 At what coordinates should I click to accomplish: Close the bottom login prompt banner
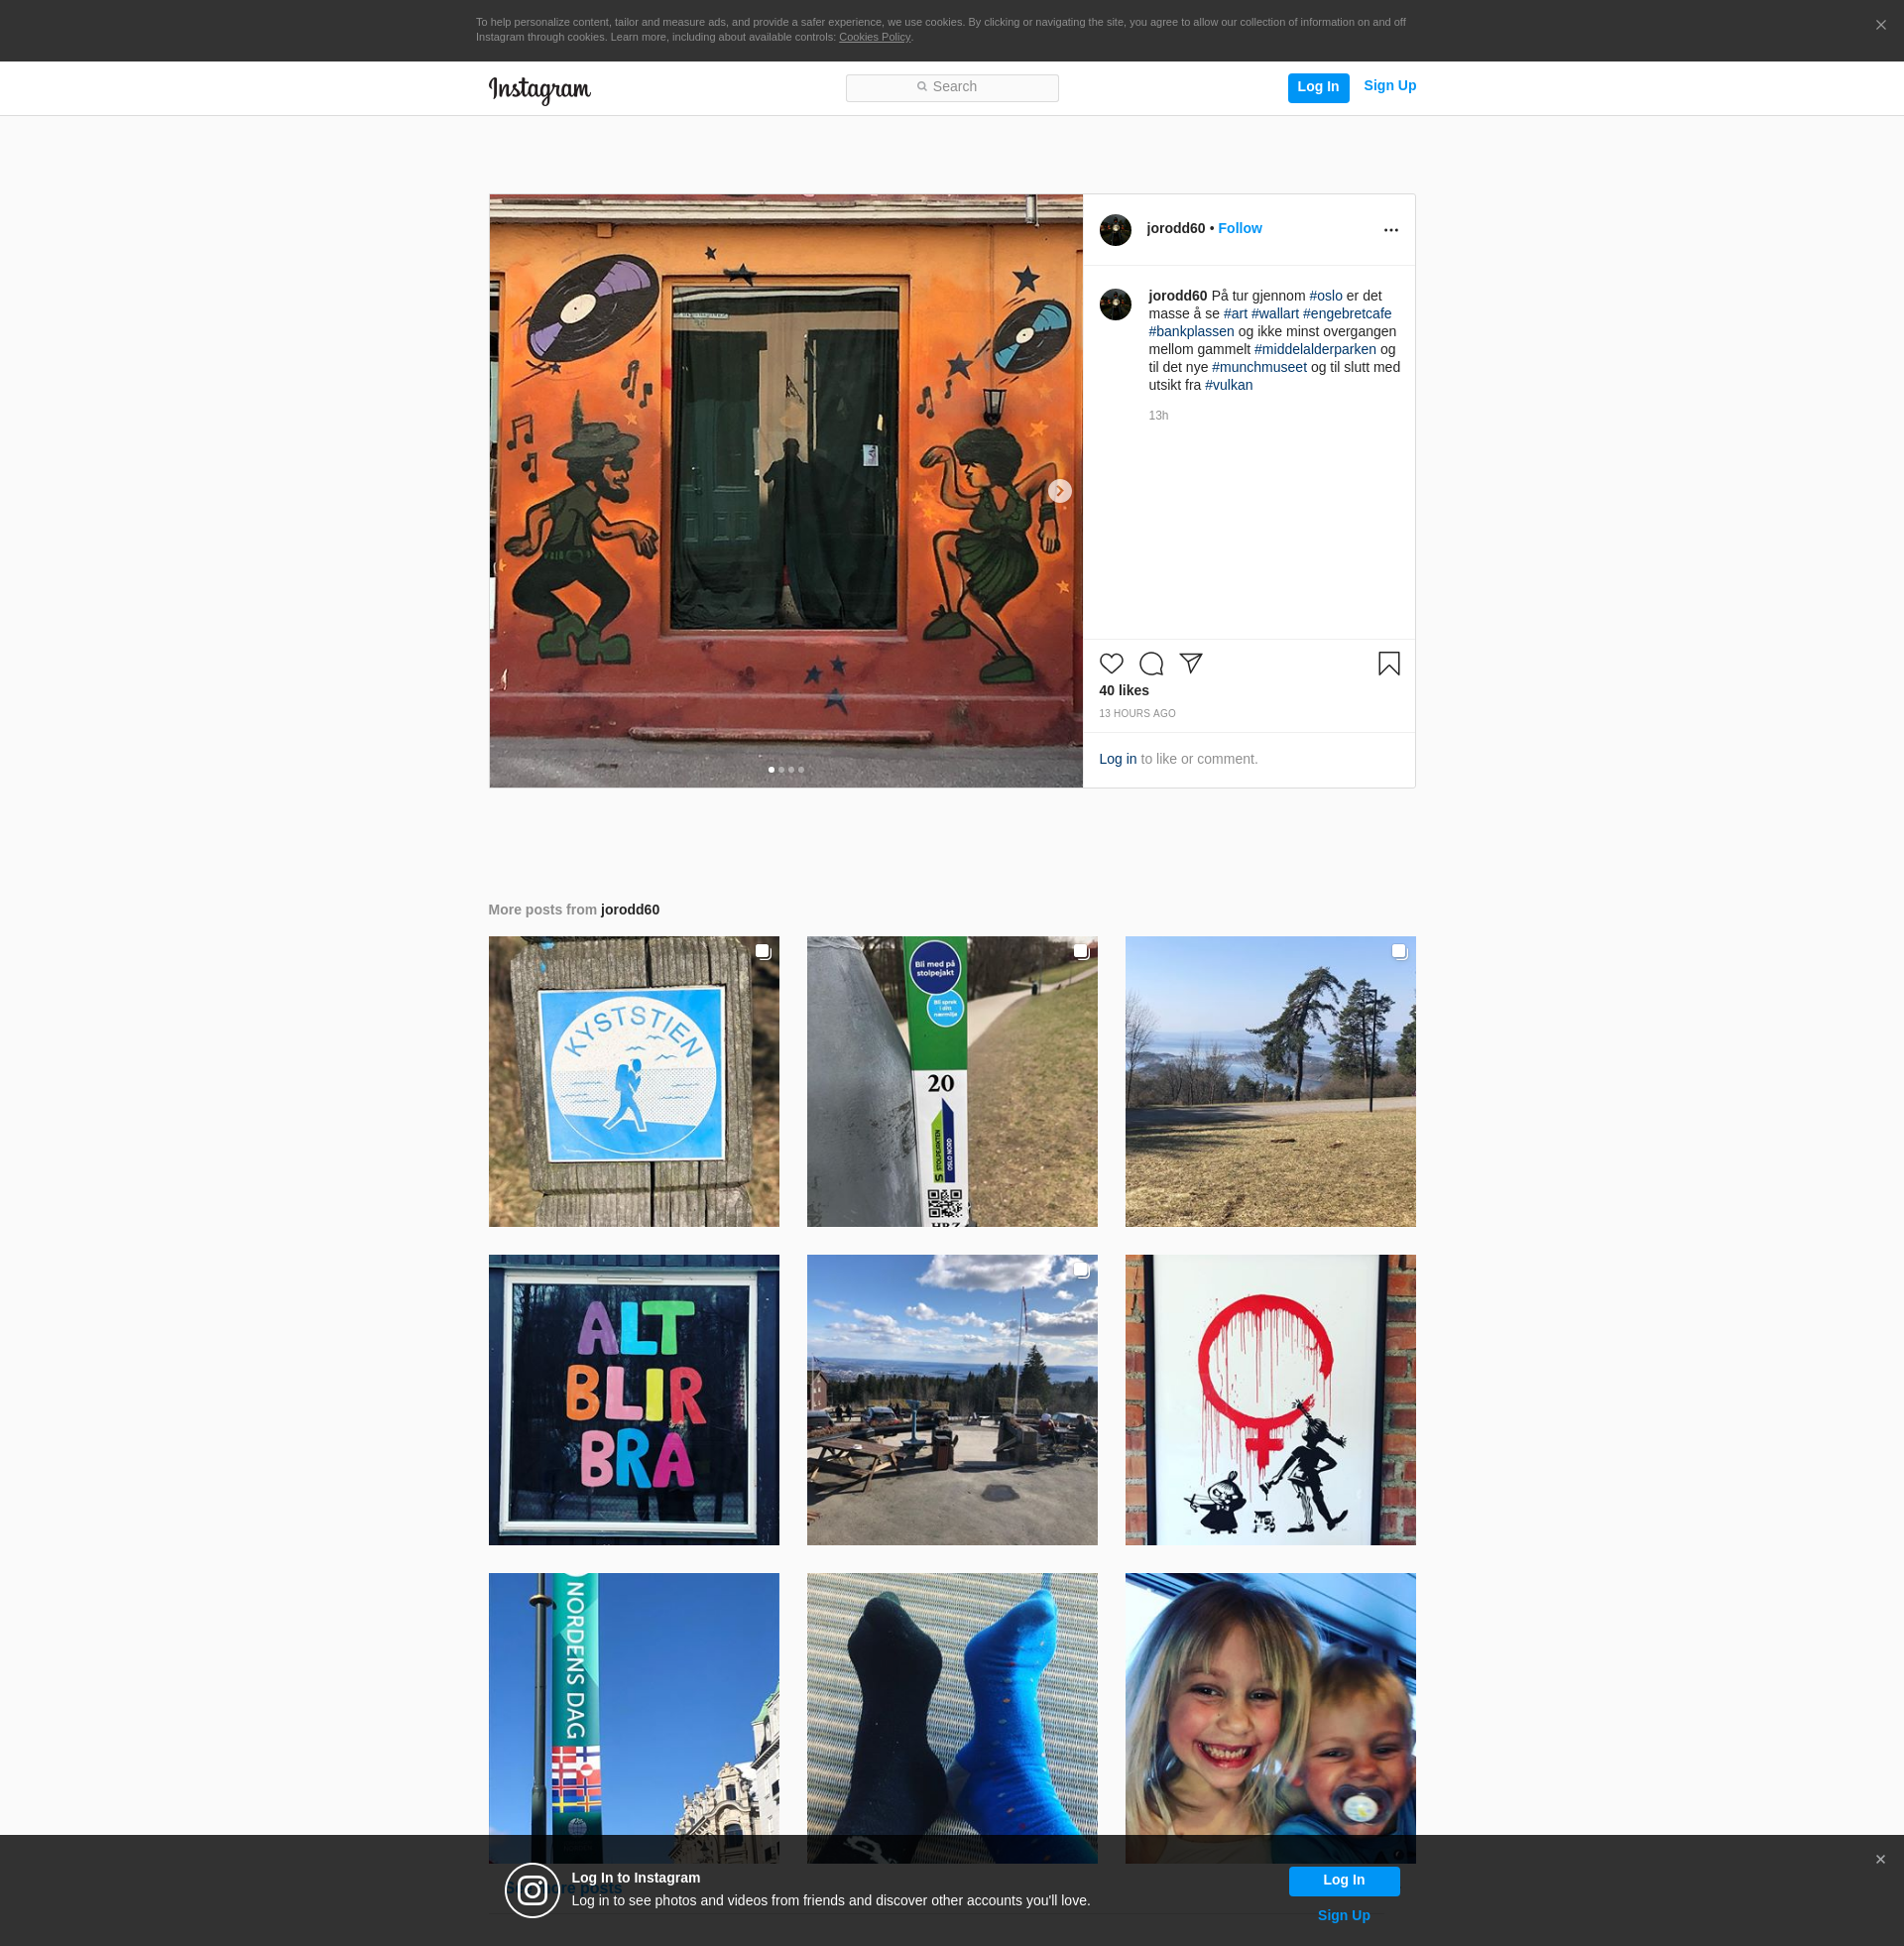click(x=1880, y=1859)
